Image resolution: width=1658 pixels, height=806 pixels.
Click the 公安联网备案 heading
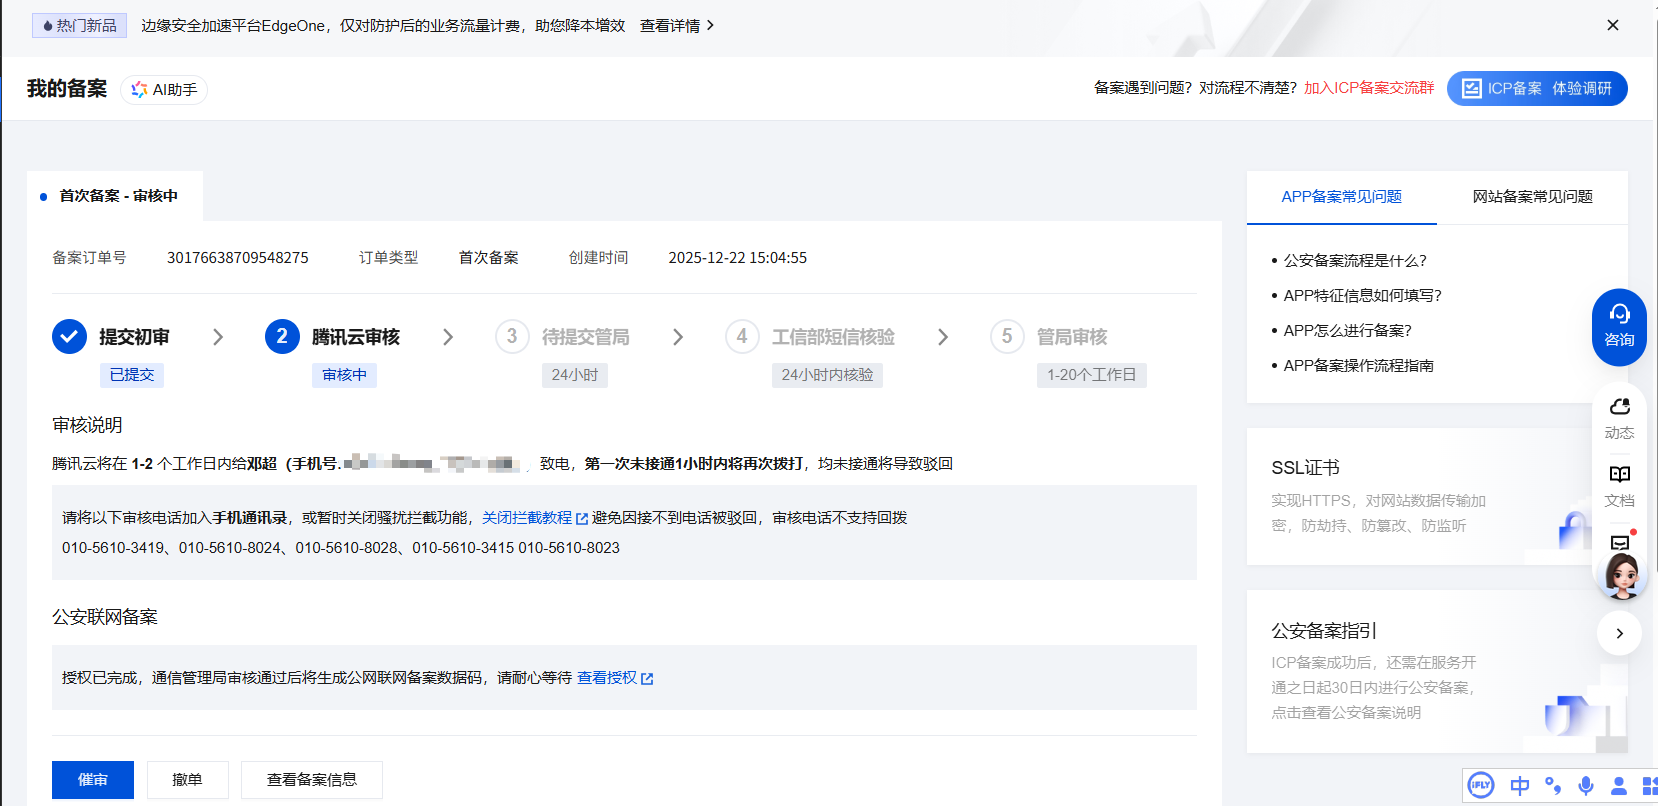105,617
